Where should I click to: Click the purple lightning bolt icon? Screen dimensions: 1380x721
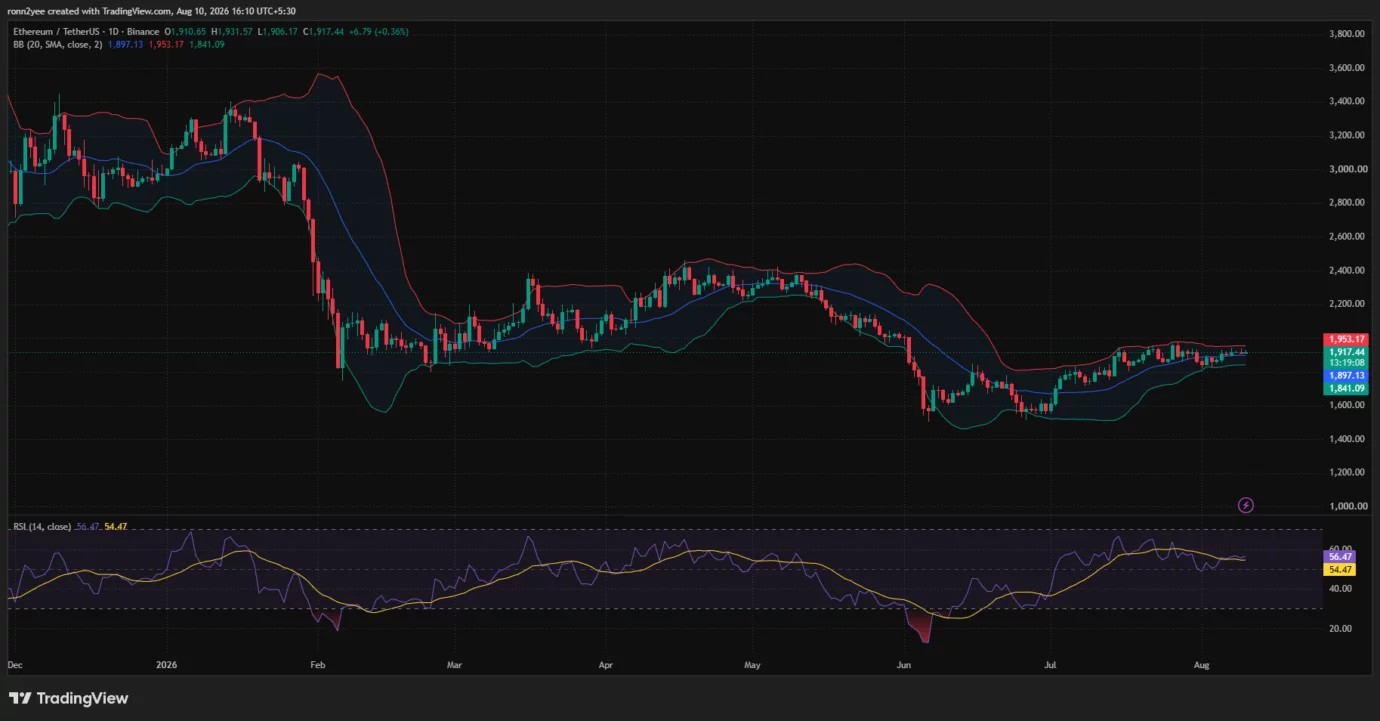(x=1246, y=505)
